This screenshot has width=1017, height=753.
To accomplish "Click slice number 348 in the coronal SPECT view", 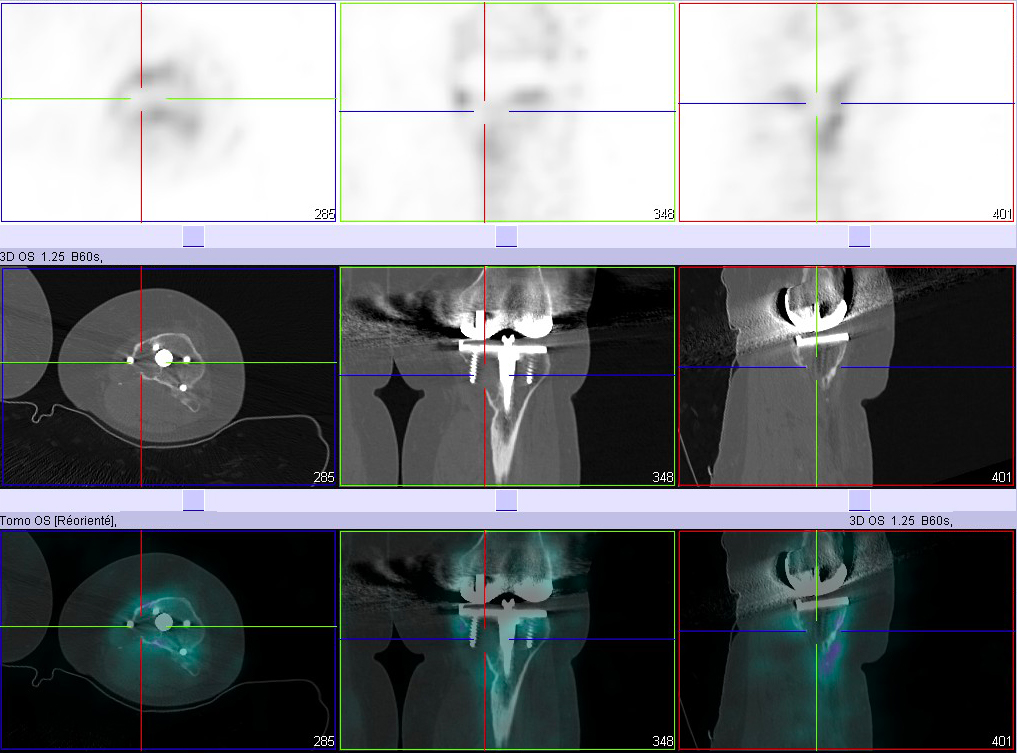I will click(664, 213).
